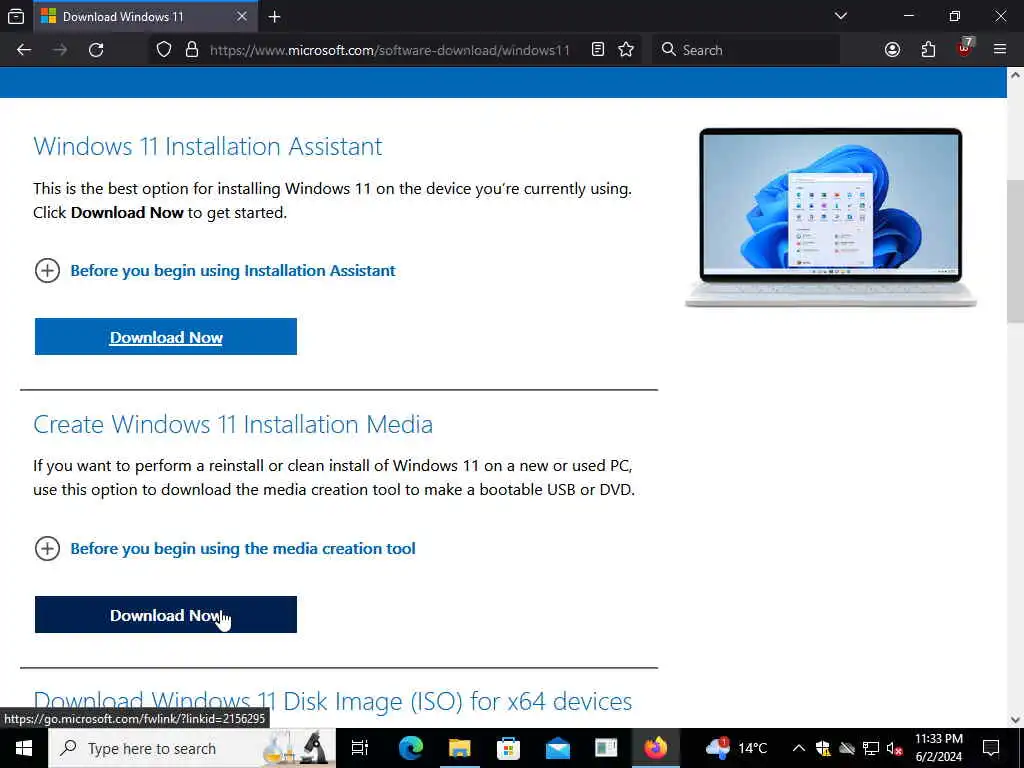Screen dimensions: 1024x768
Task: Toggle reader view icon
Action: click(x=598, y=50)
